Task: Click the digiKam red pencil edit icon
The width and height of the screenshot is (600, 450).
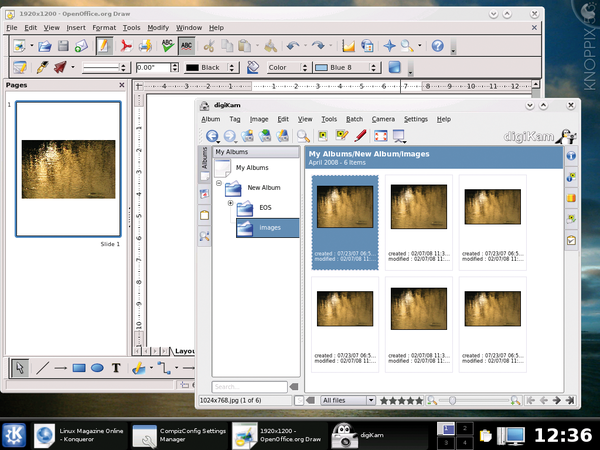Action: (360, 135)
